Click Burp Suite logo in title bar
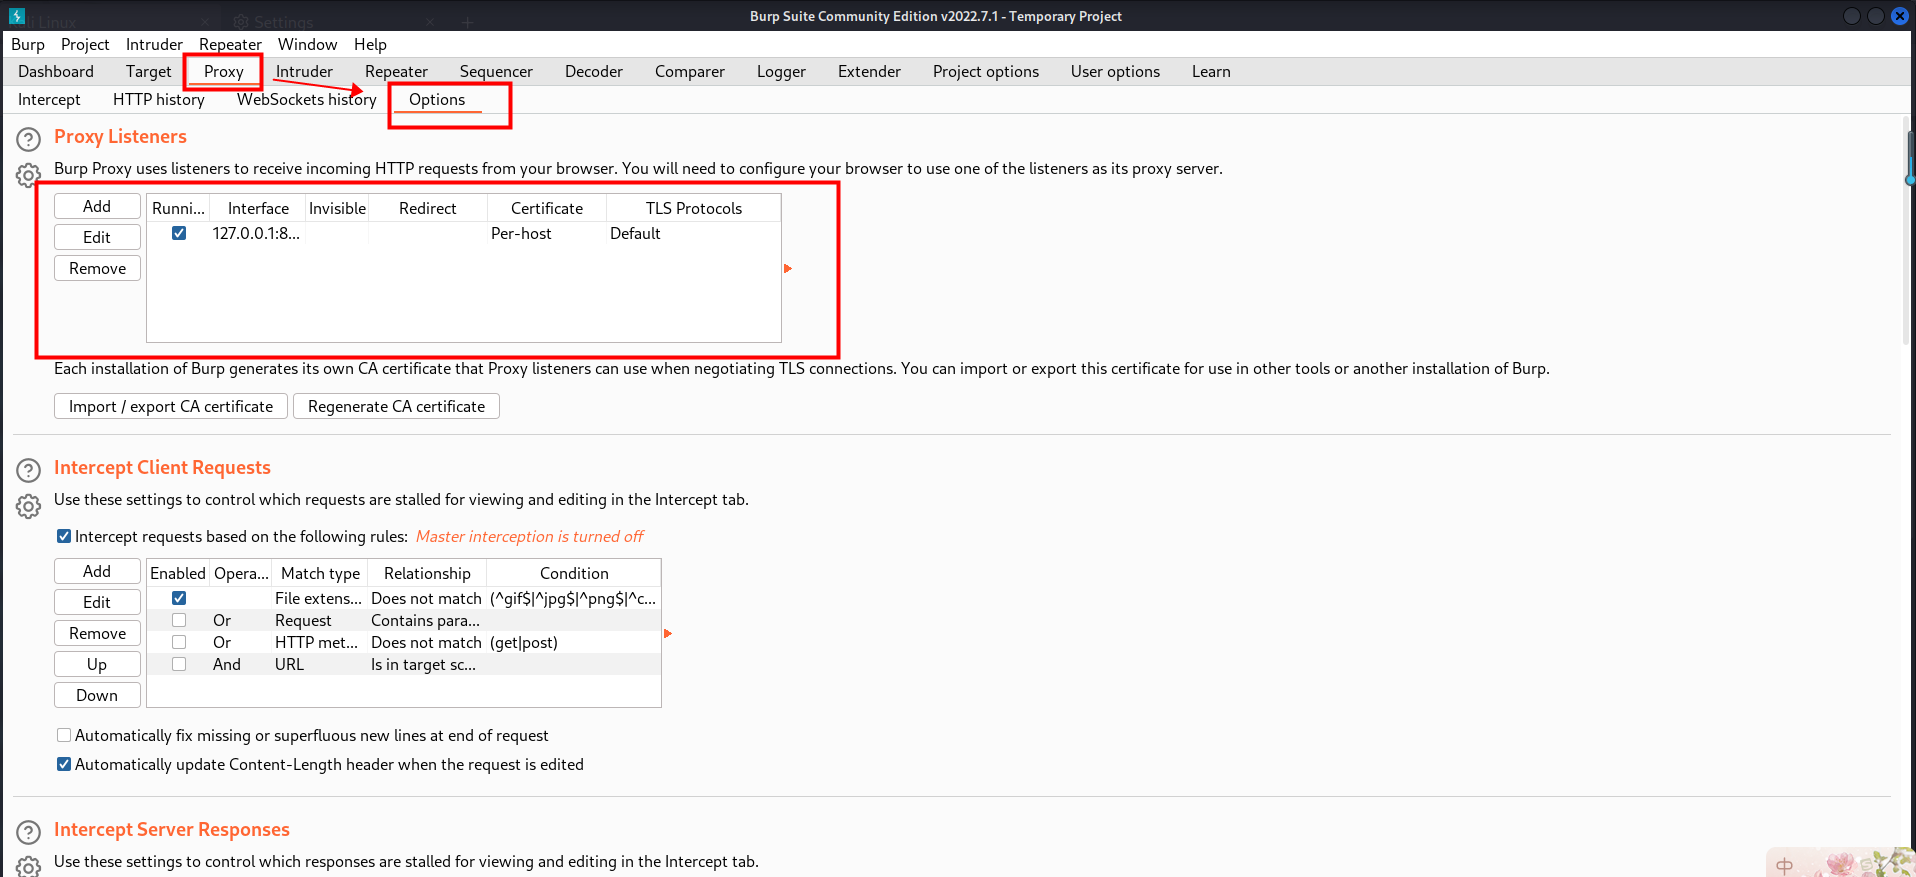The width and height of the screenshot is (1916, 877). pos(16,16)
